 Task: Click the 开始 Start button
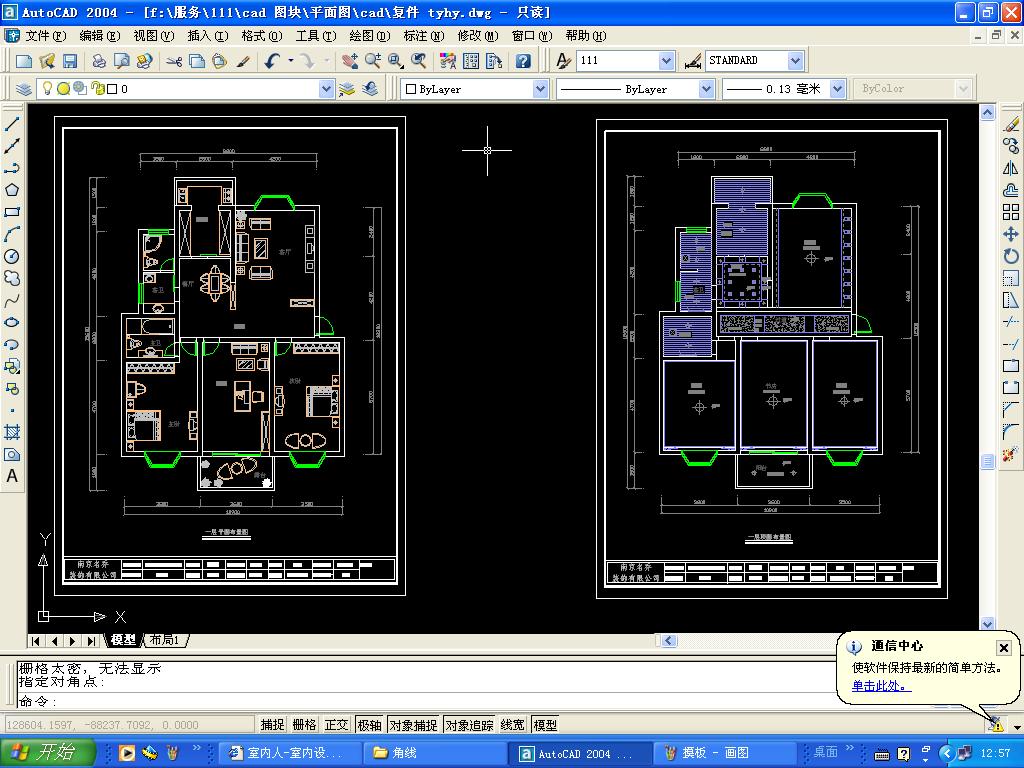48,753
